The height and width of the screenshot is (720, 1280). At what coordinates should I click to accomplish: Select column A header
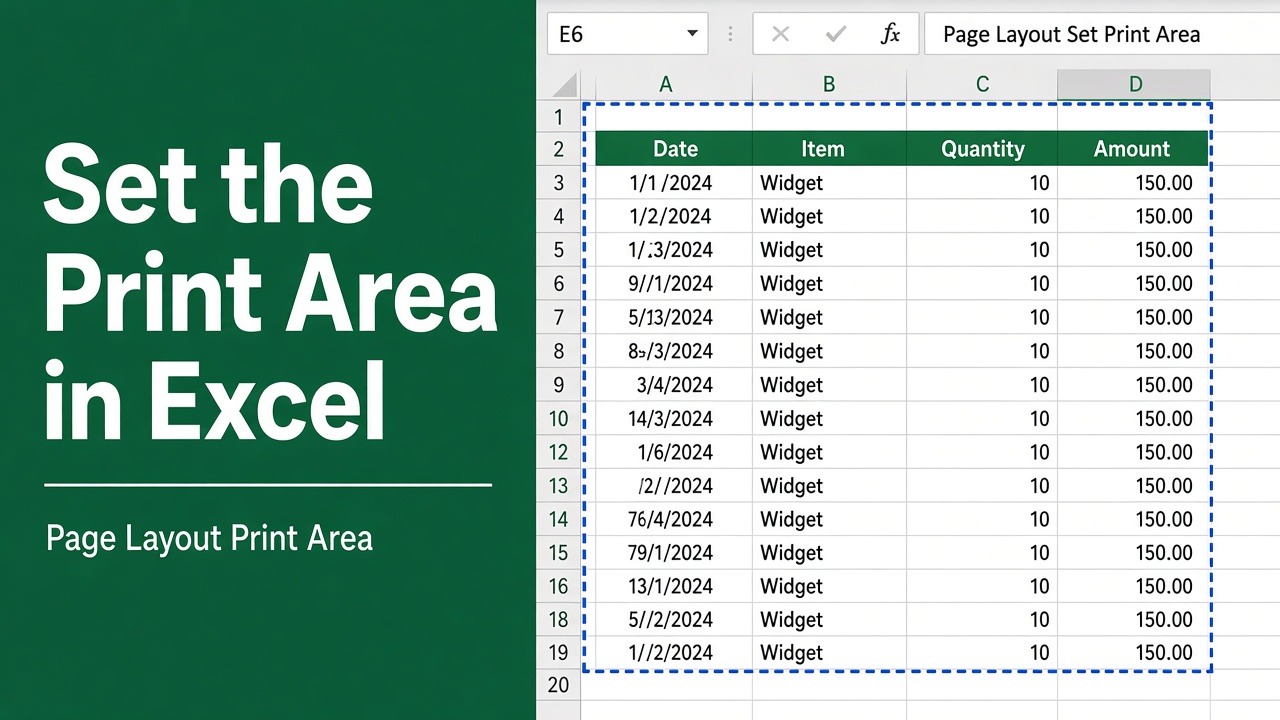click(666, 85)
